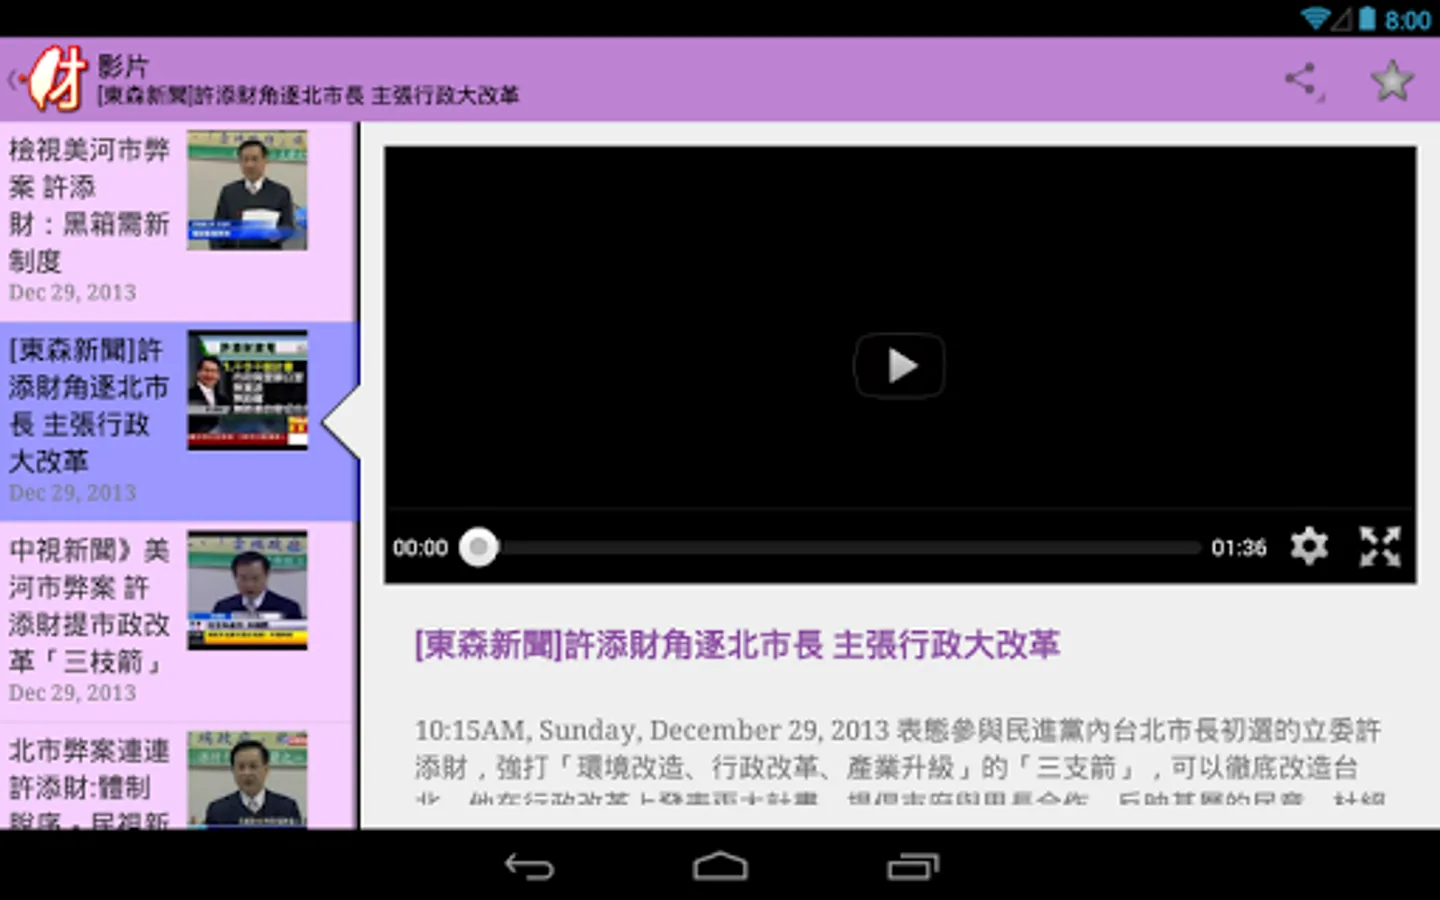Click the Dec 29, 2013 date under 檢視美河市弊案
Image resolution: width=1440 pixels, height=900 pixels.
(72, 293)
